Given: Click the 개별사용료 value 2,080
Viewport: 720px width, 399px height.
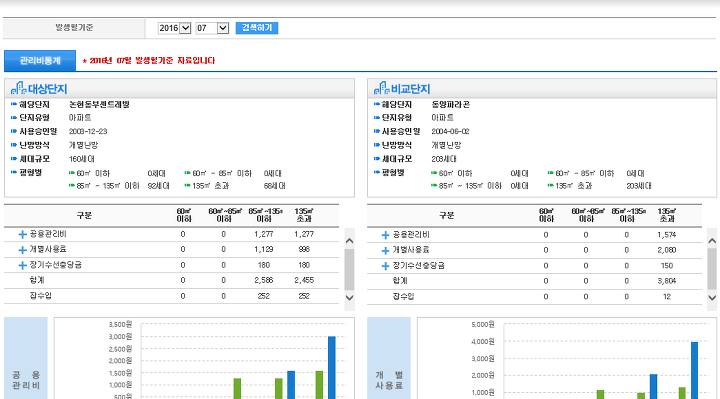Looking at the screenshot, I should 667,250.
